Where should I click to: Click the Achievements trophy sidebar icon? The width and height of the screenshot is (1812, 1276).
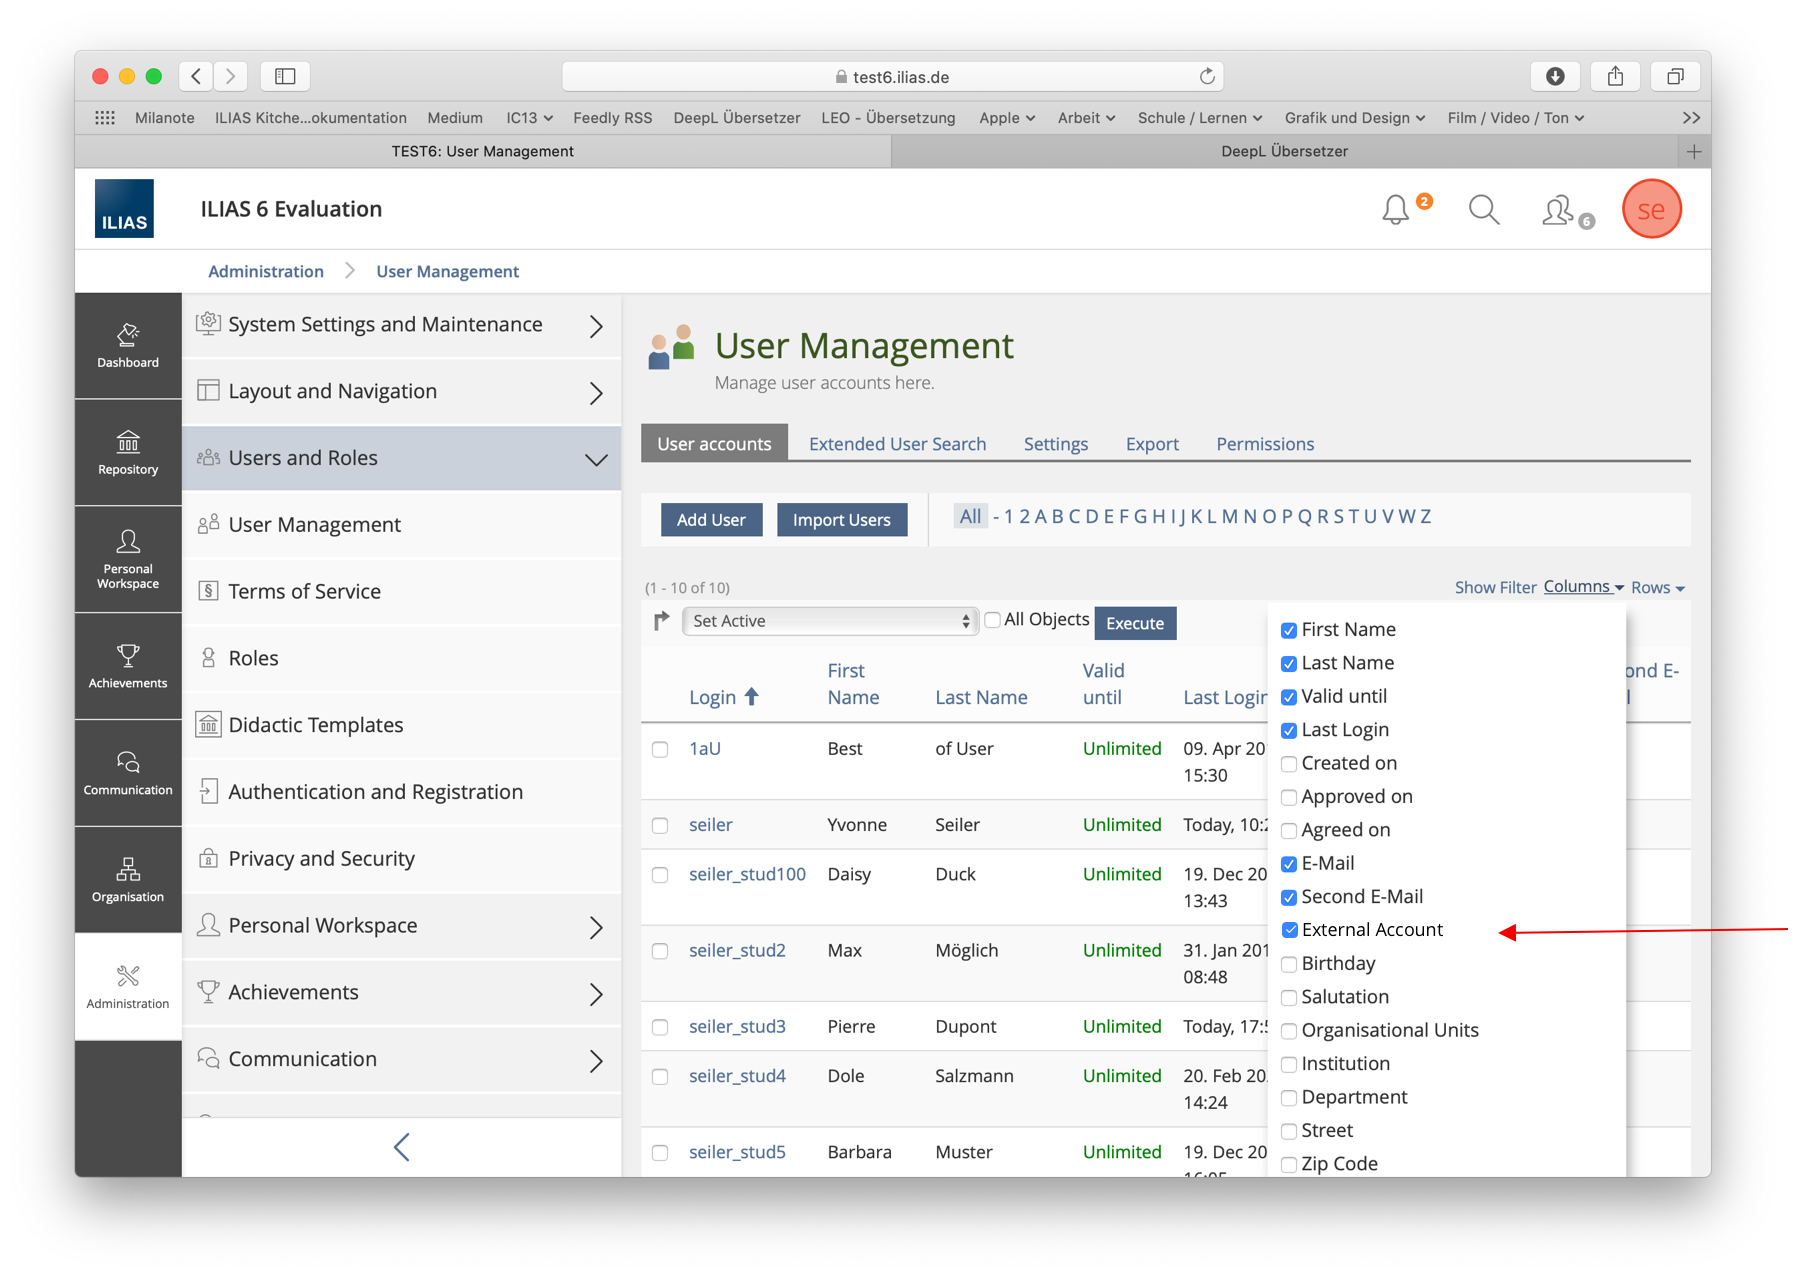(x=128, y=666)
